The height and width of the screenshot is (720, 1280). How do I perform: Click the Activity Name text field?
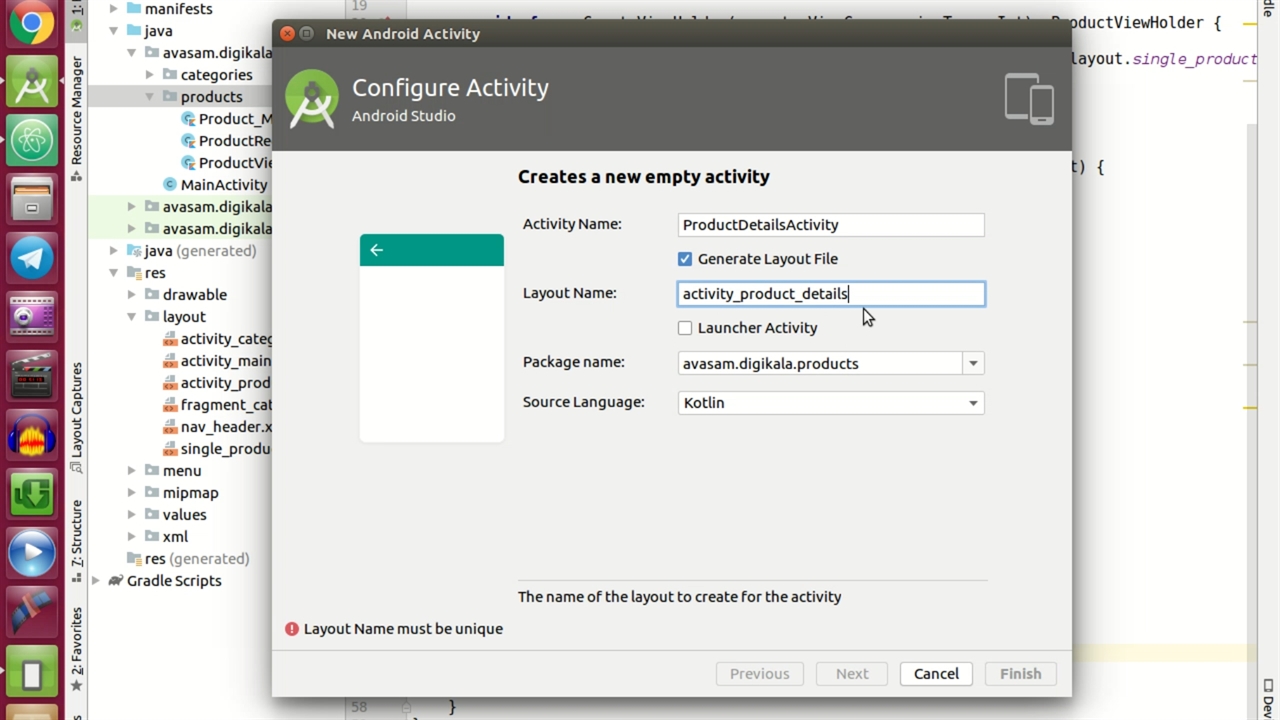(x=830, y=225)
